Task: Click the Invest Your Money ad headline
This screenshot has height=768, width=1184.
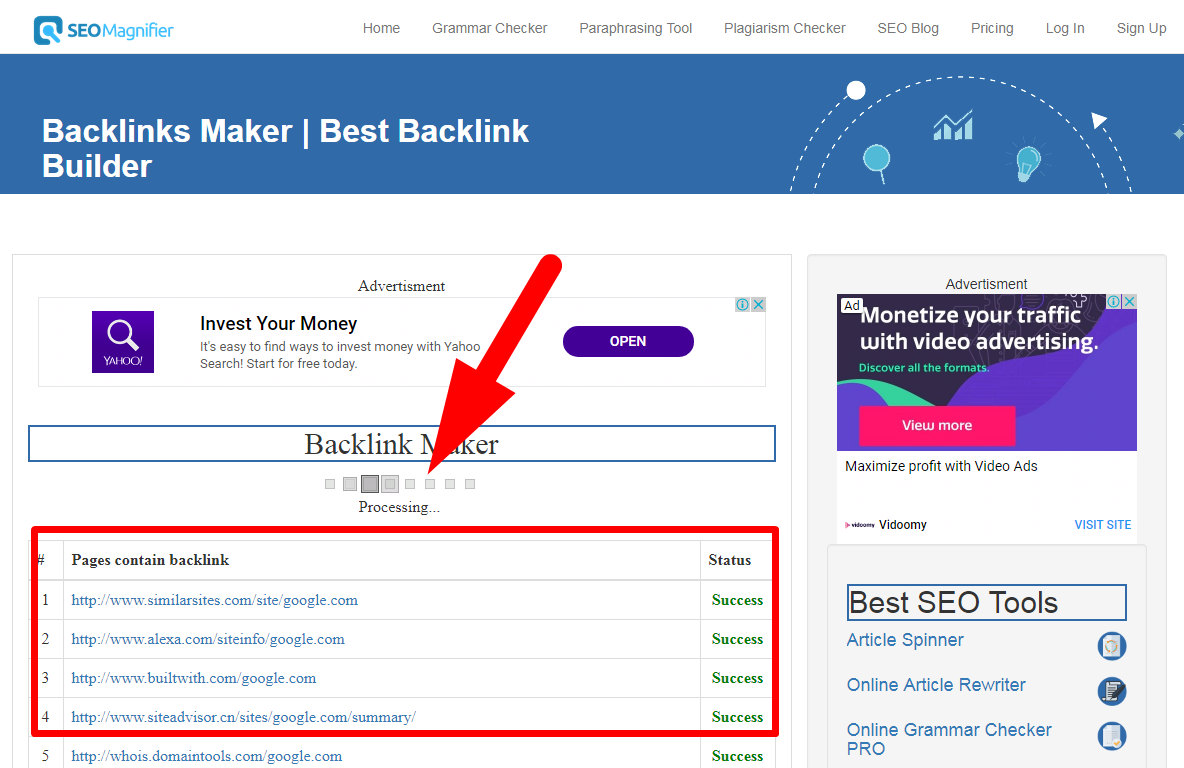Action: point(279,323)
